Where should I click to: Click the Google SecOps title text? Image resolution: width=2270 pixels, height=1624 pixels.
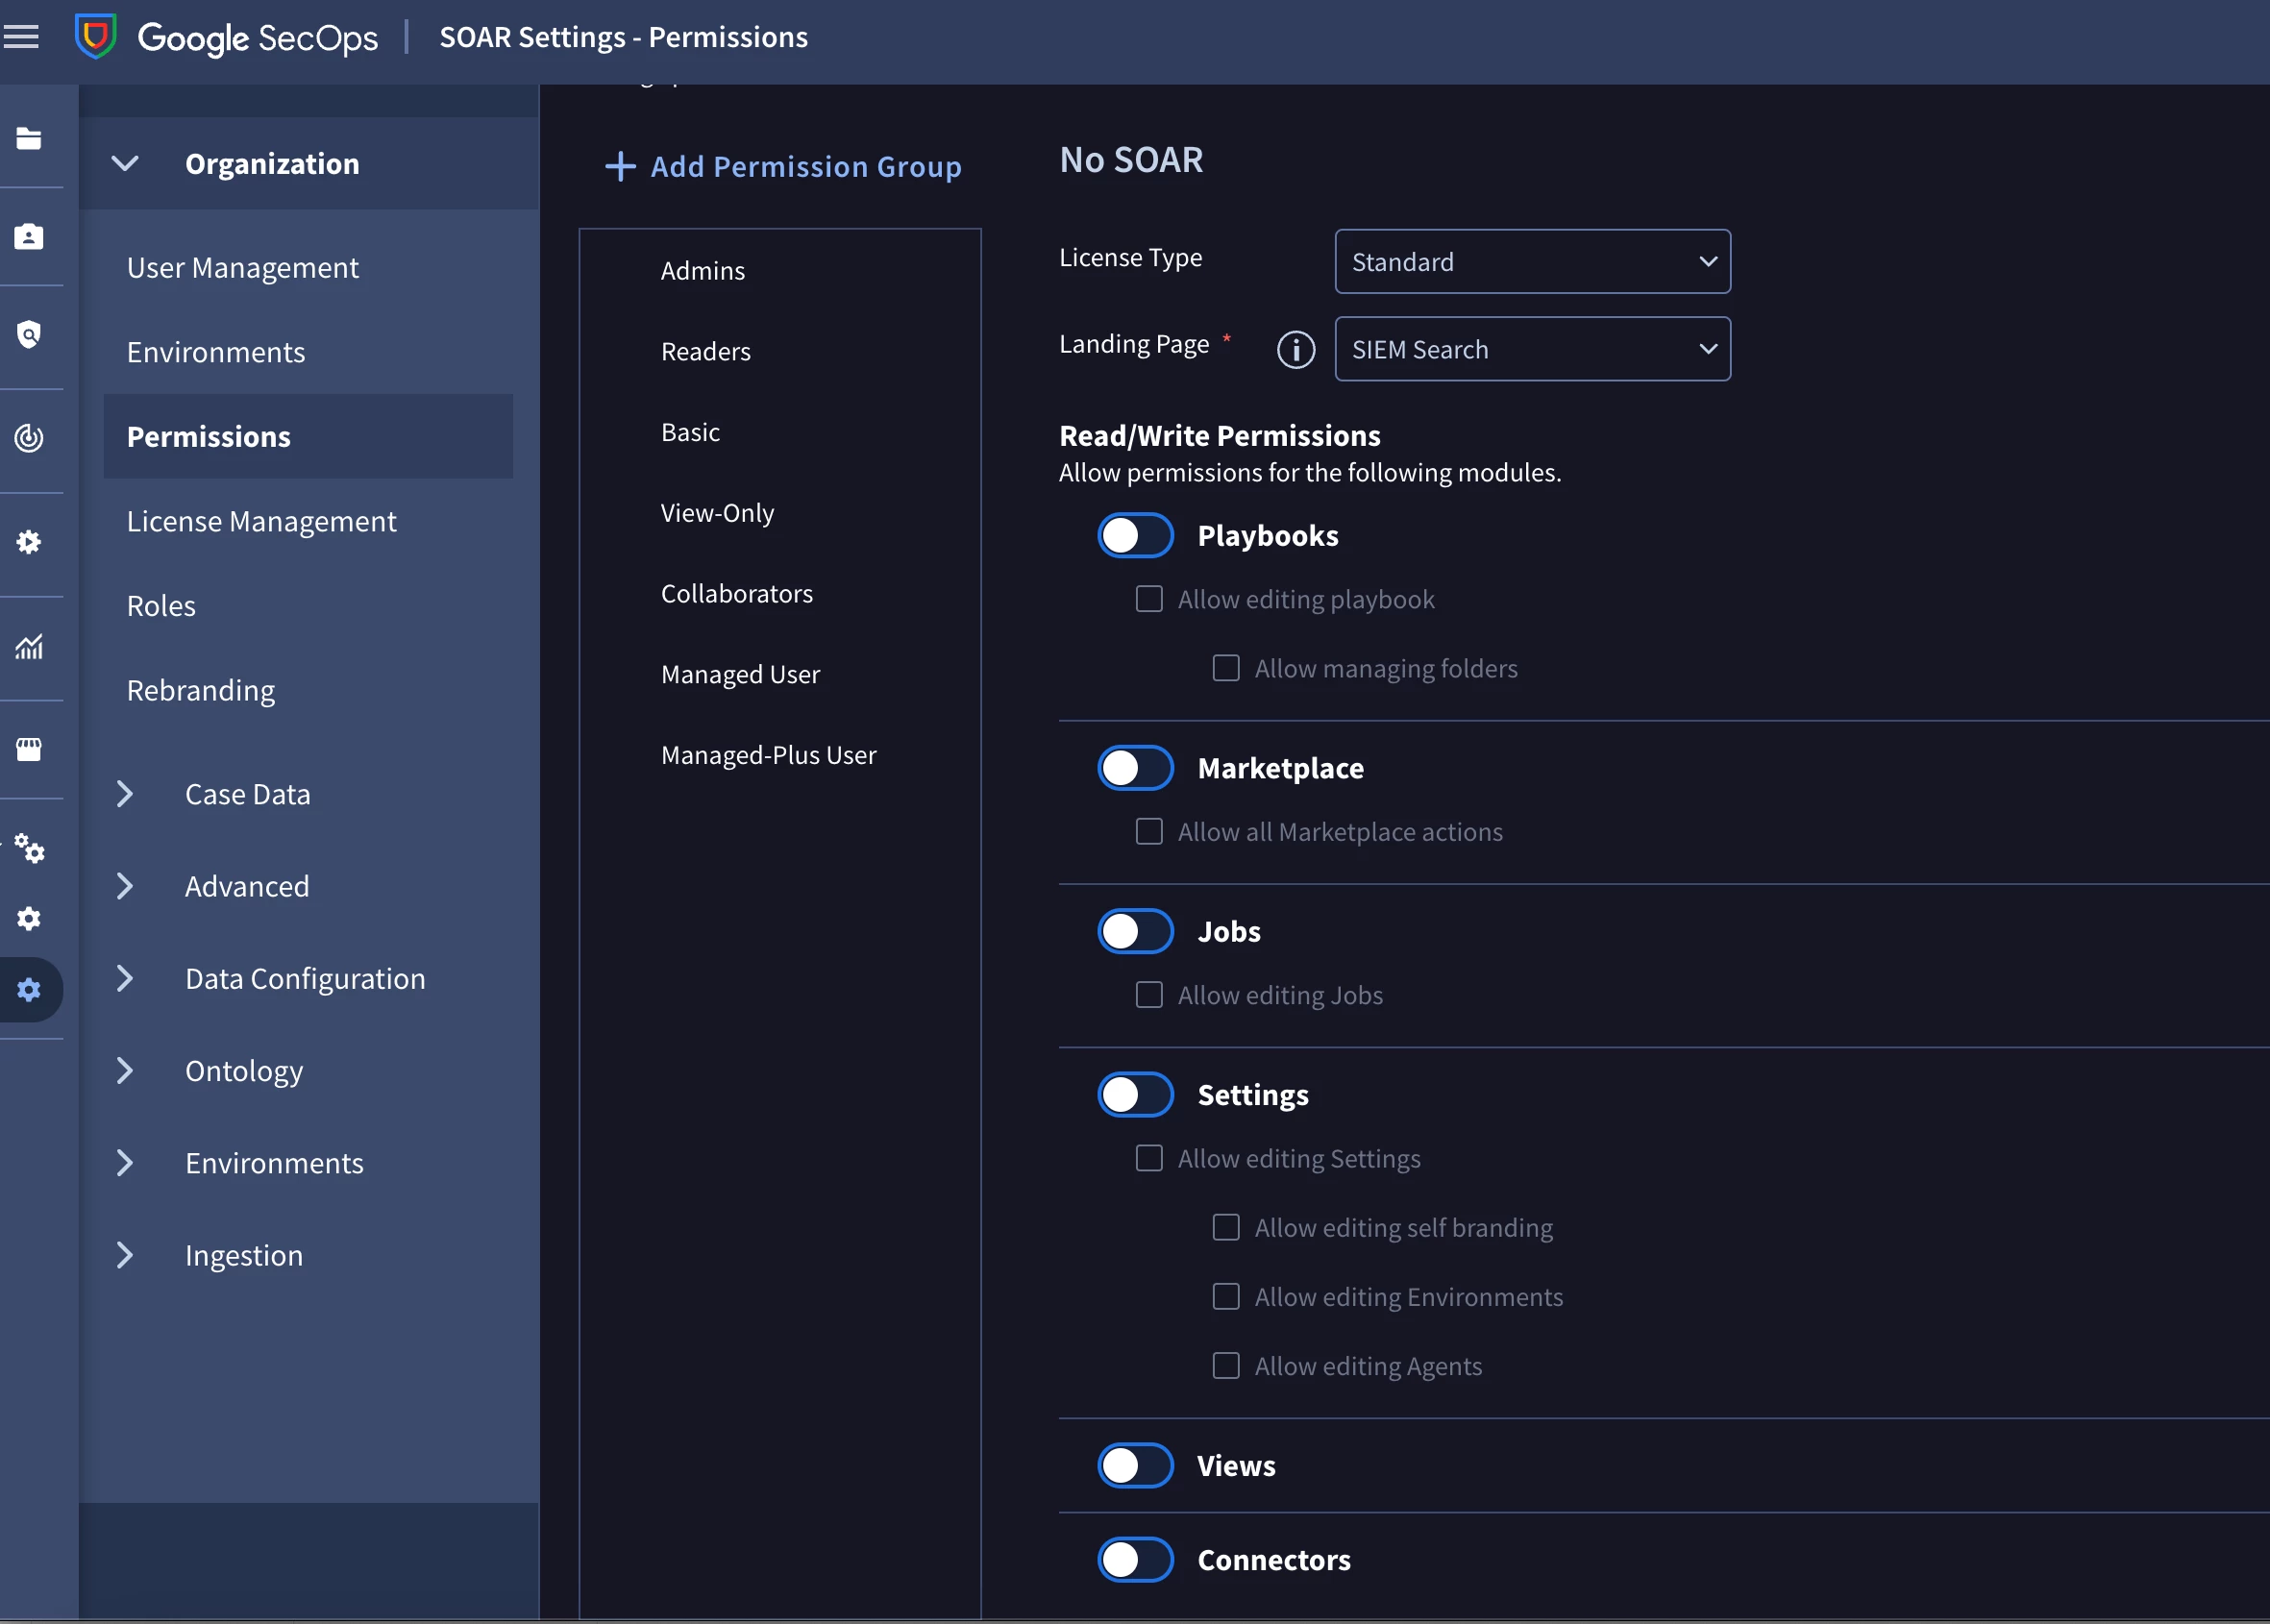258,38
